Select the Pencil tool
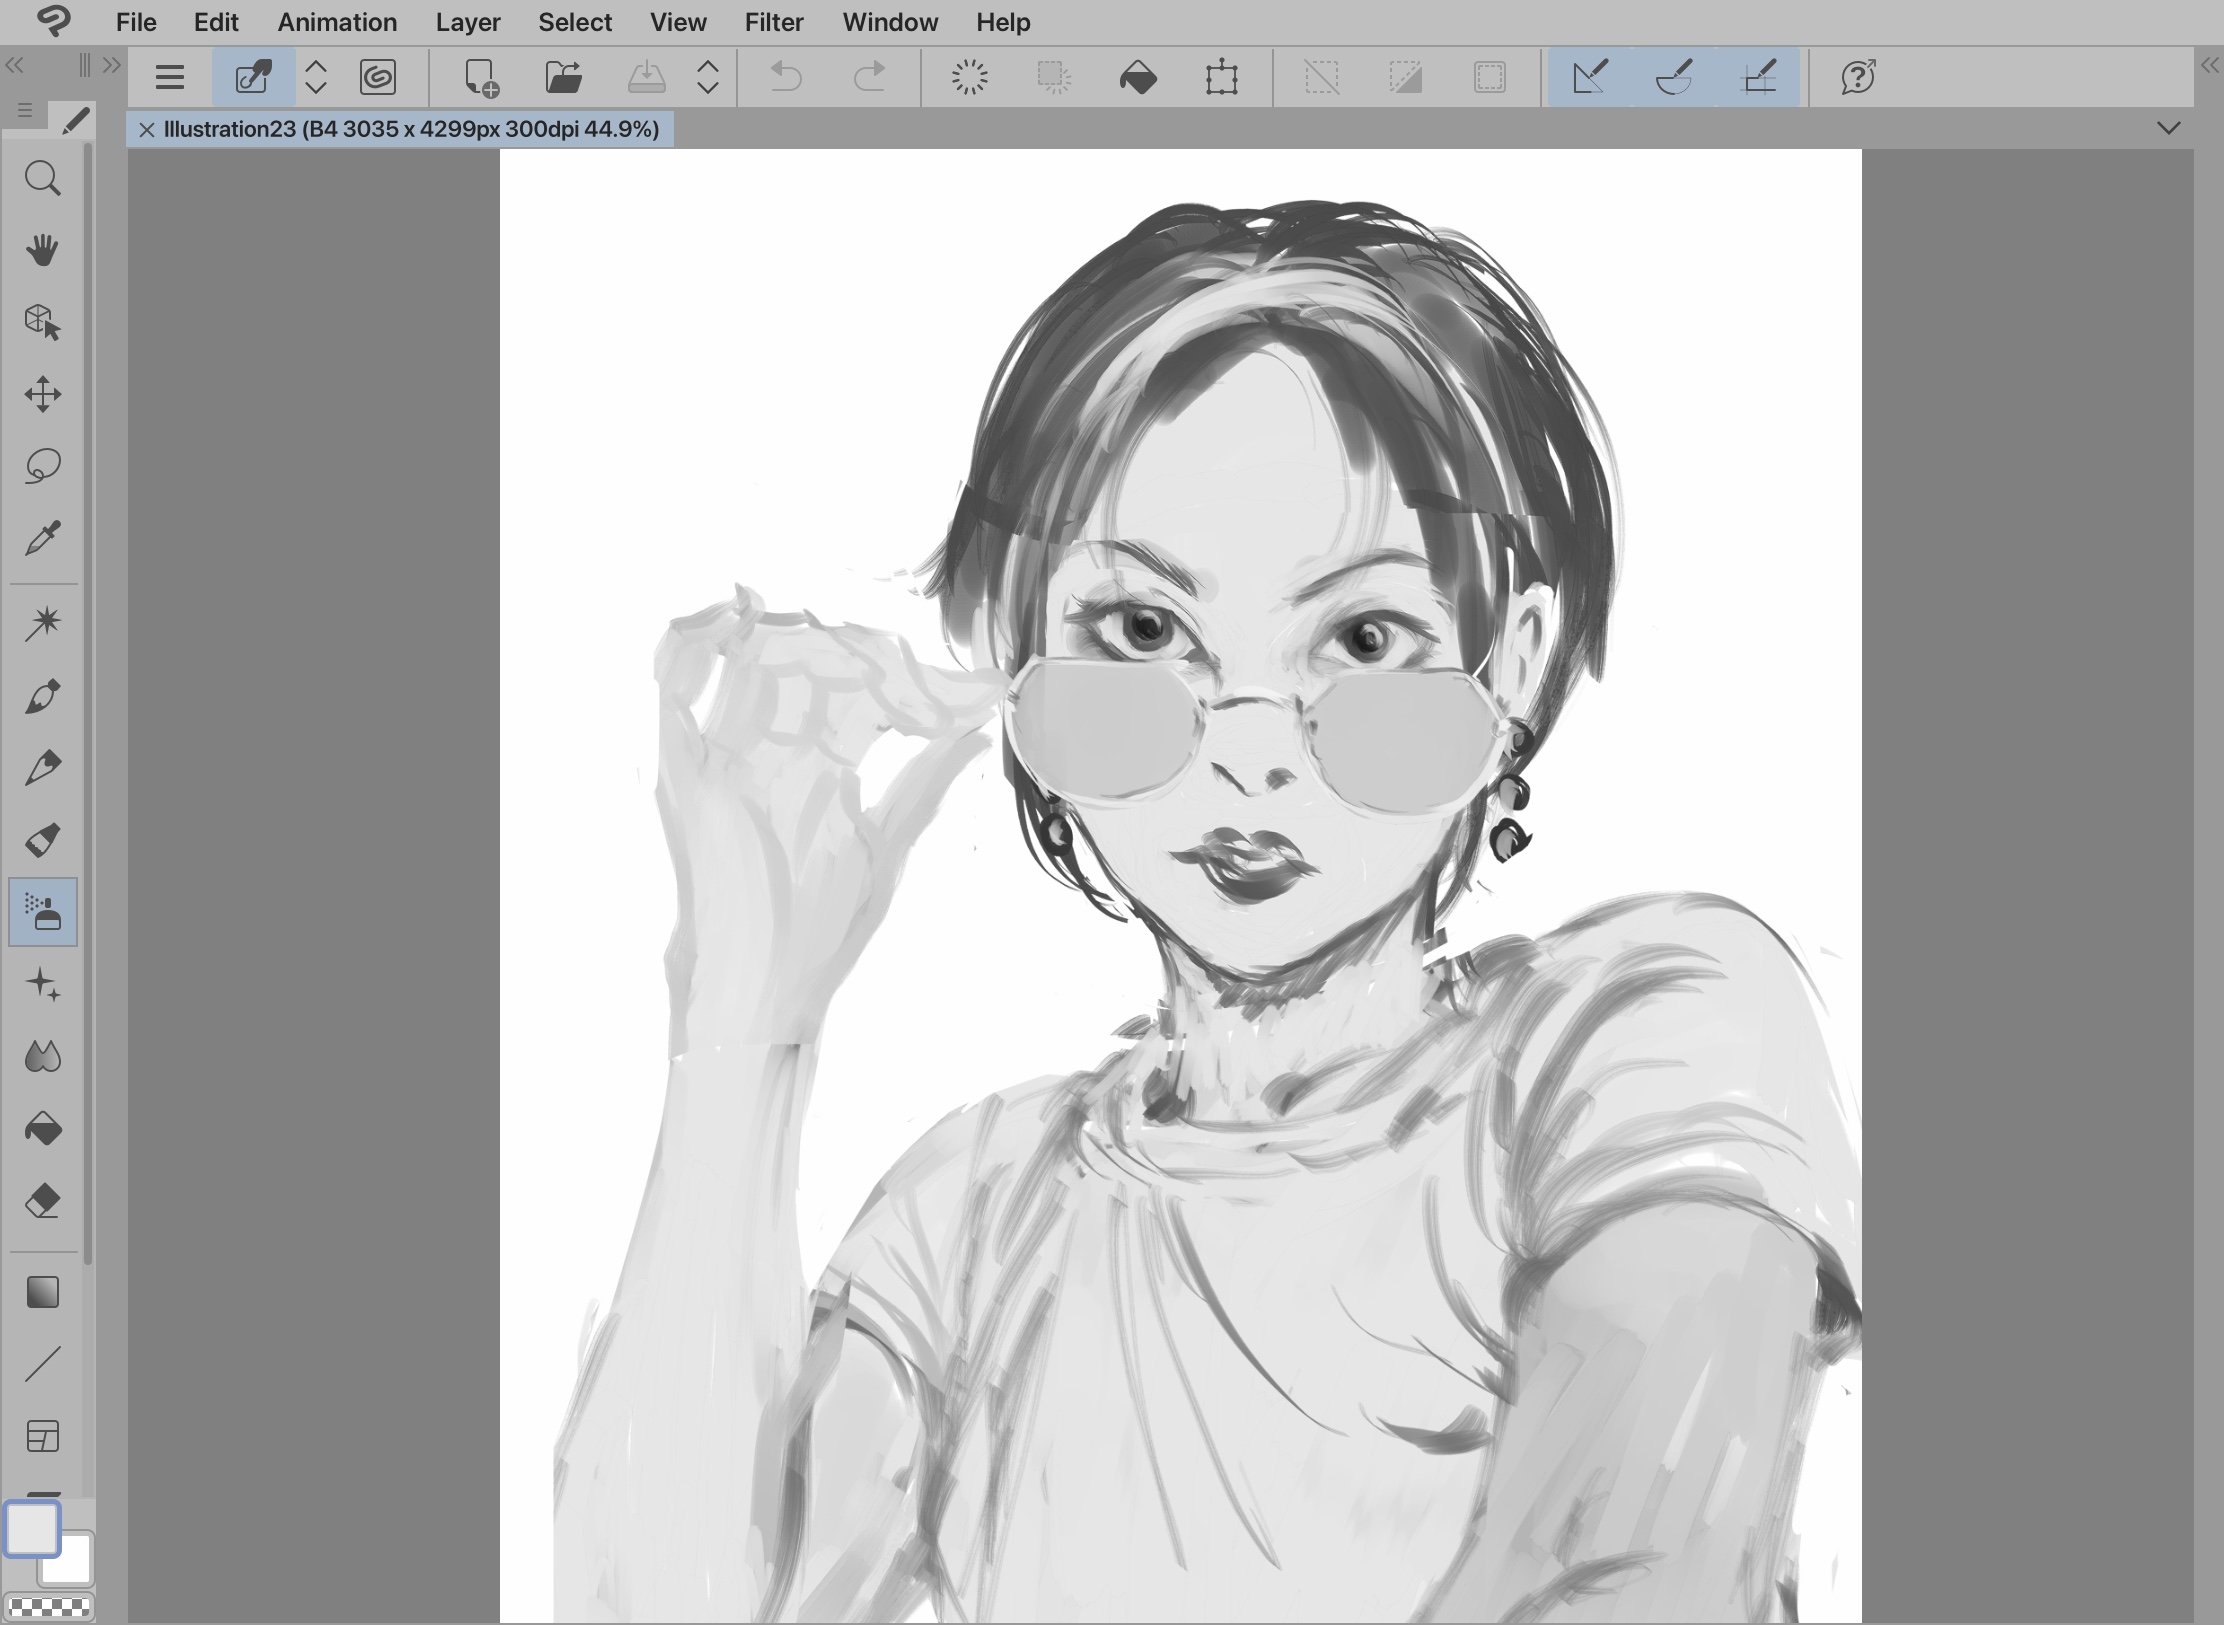The image size is (2224, 1625). pos(42,768)
